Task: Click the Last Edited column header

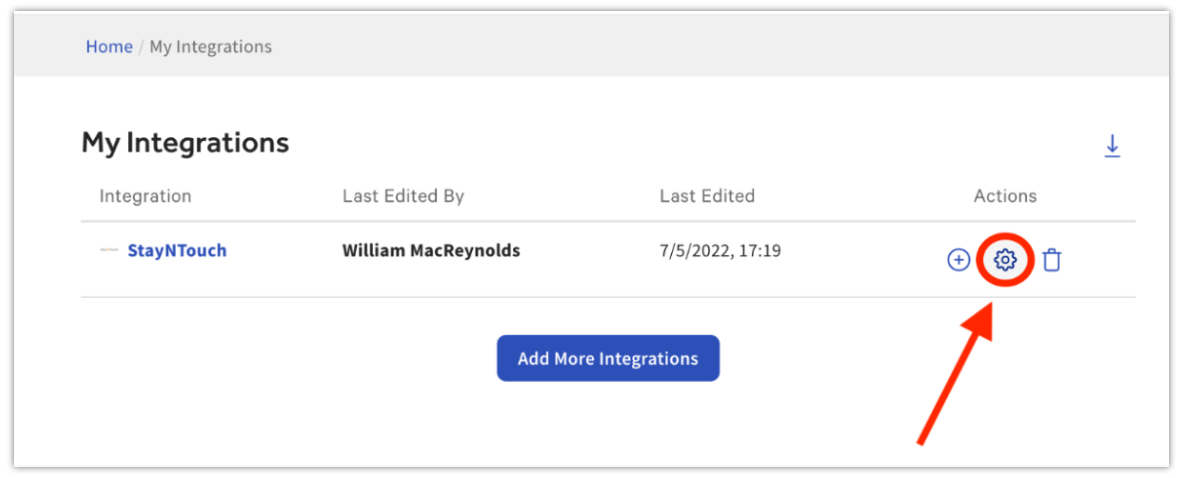Action: [707, 196]
